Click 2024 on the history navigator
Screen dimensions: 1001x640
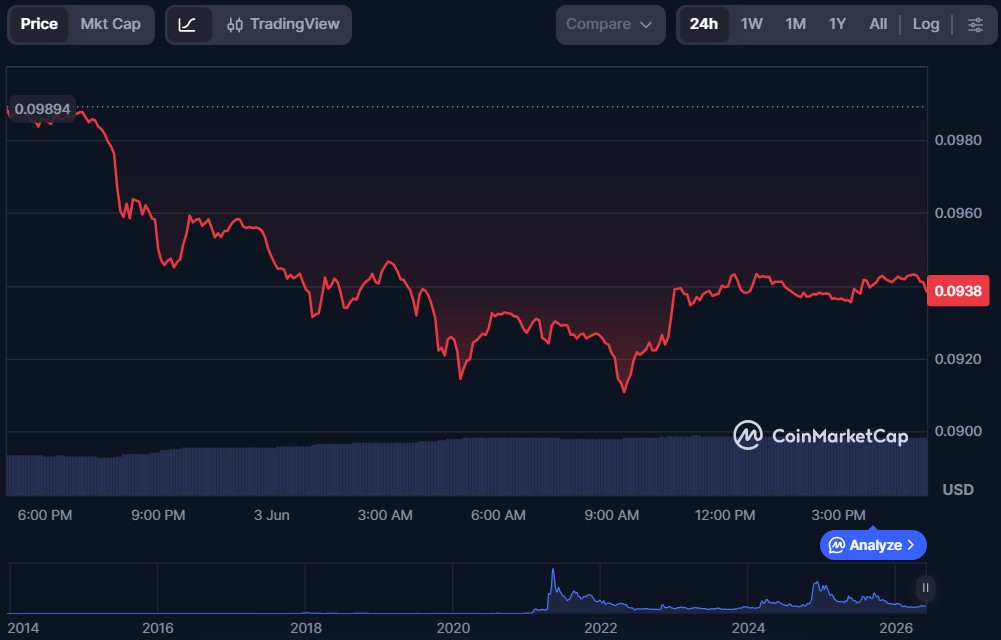(x=748, y=629)
